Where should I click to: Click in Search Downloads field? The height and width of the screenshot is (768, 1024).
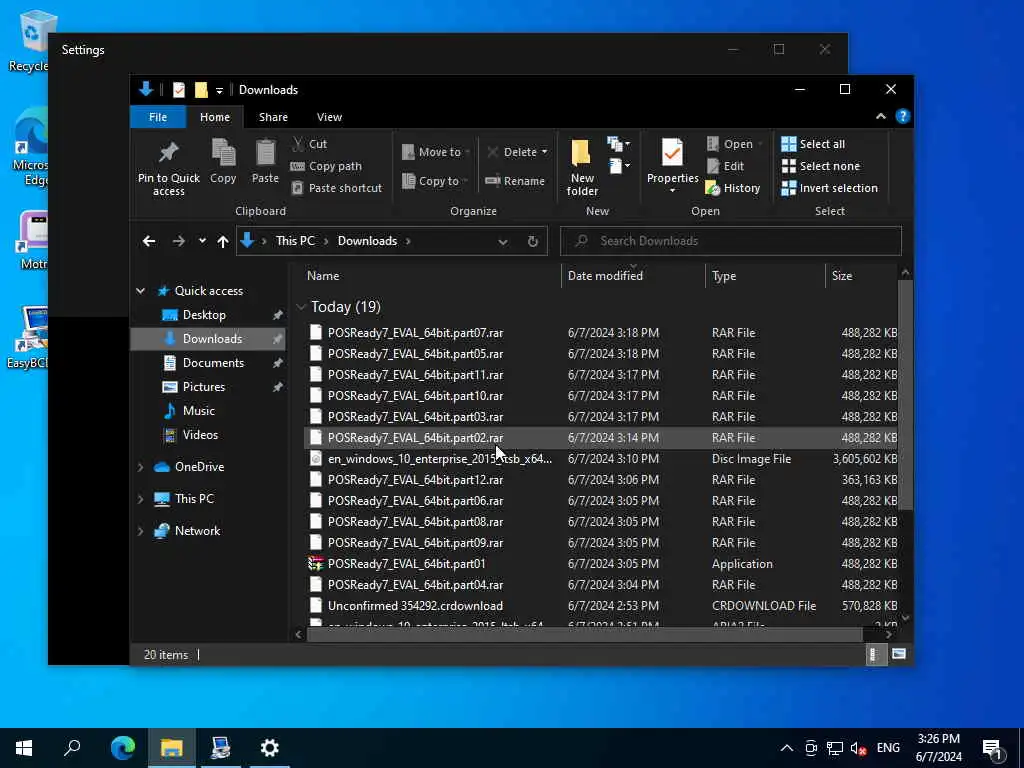point(731,241)
